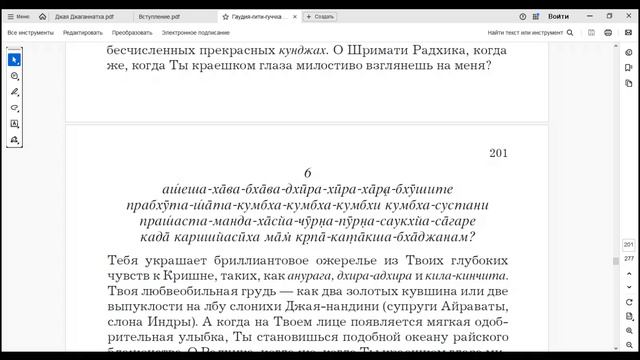Viewport: 640px width, 360px height.
Task: Send document by email envelope icon
Action: [629, 33]
